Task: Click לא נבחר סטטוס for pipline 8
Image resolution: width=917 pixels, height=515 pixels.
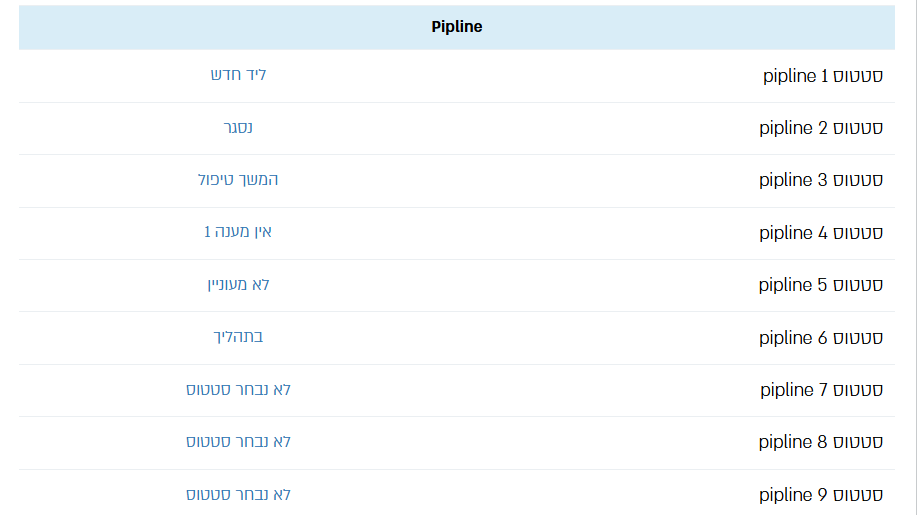Action: [x=238, y=441]
